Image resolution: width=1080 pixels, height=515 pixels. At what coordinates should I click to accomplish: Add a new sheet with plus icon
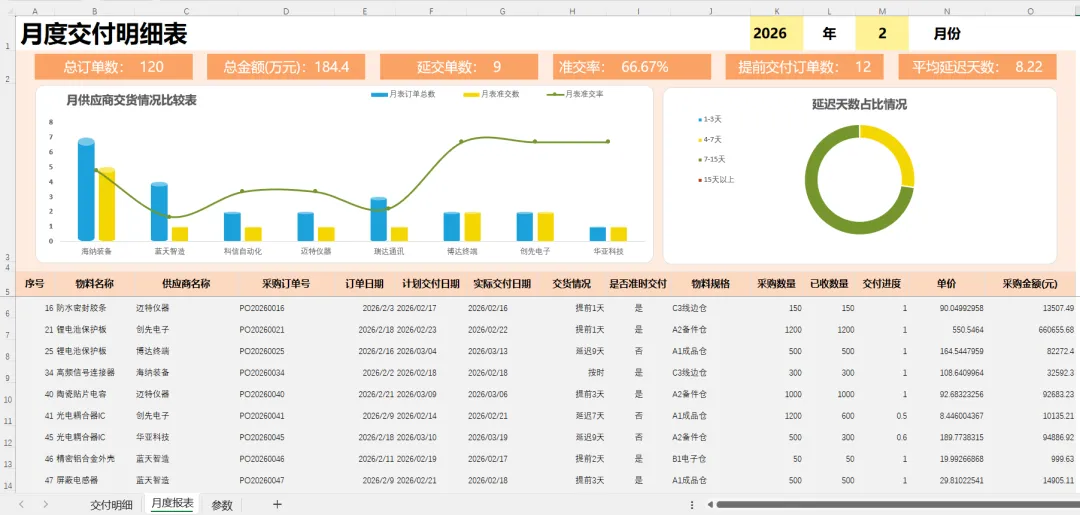click(x=277, y=504)
